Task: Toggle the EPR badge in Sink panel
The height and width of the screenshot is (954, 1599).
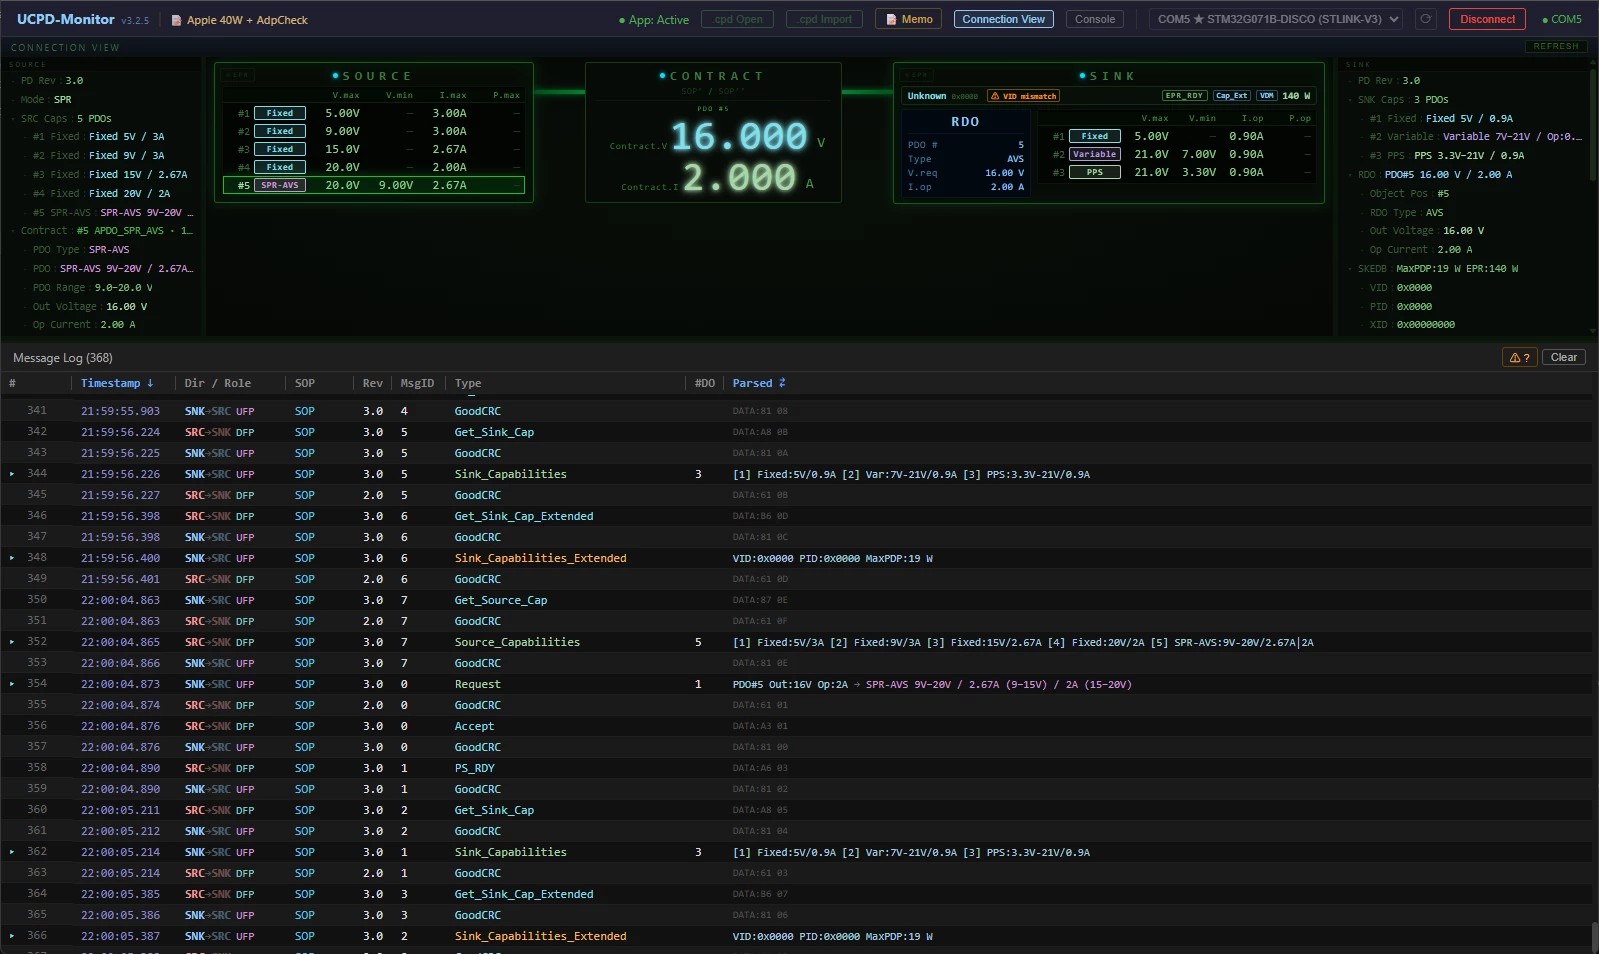Action: point(916,75)
